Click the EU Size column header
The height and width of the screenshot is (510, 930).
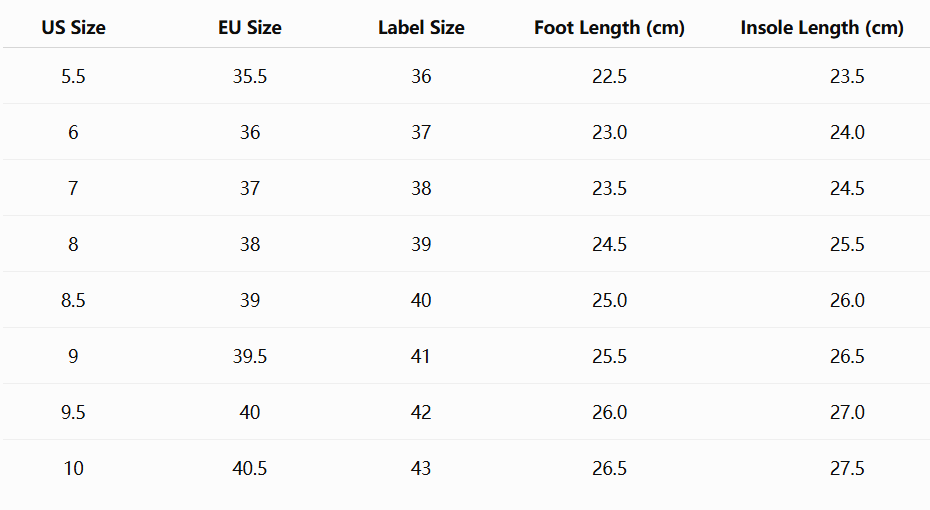pyautogui.click(x=250, y=28)
